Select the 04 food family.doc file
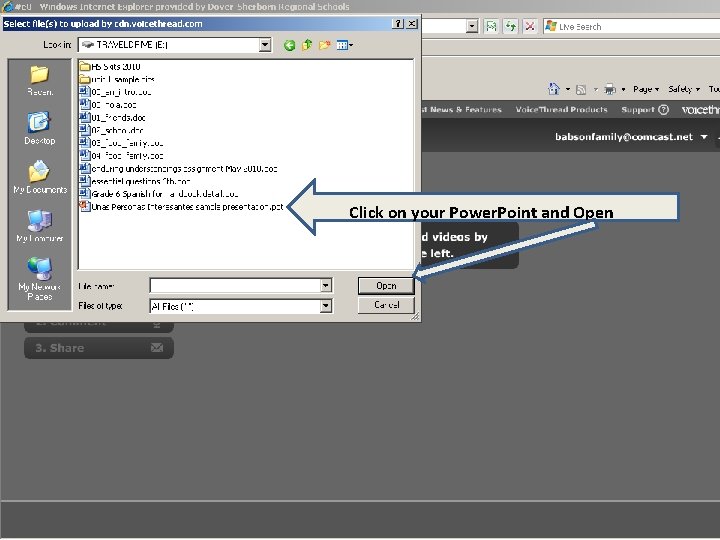 tap(121, 156)
